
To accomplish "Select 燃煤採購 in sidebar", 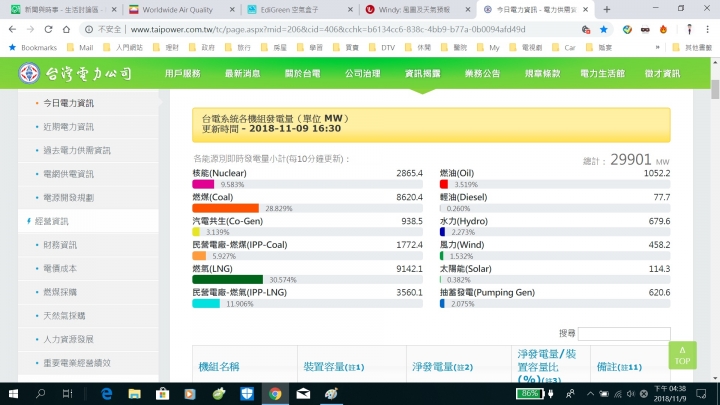I will click(x=60, y=292).
